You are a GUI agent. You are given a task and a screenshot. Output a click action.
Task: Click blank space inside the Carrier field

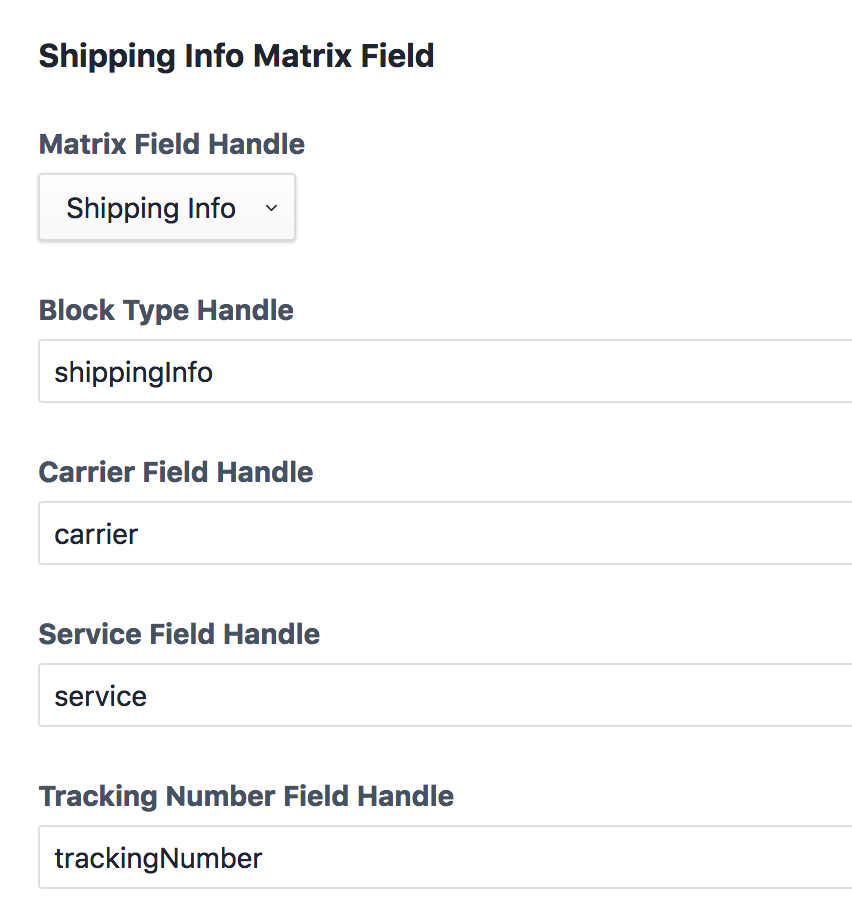pyautogui.click(x=600, y=534)
